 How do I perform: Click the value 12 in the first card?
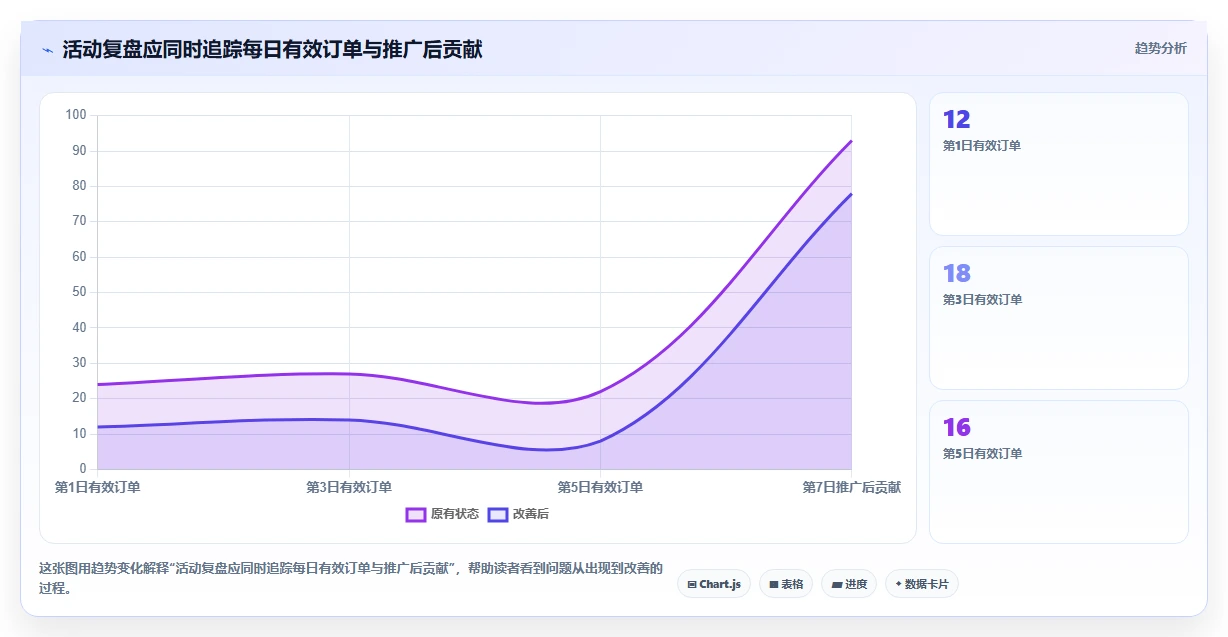tap(956, 120)
